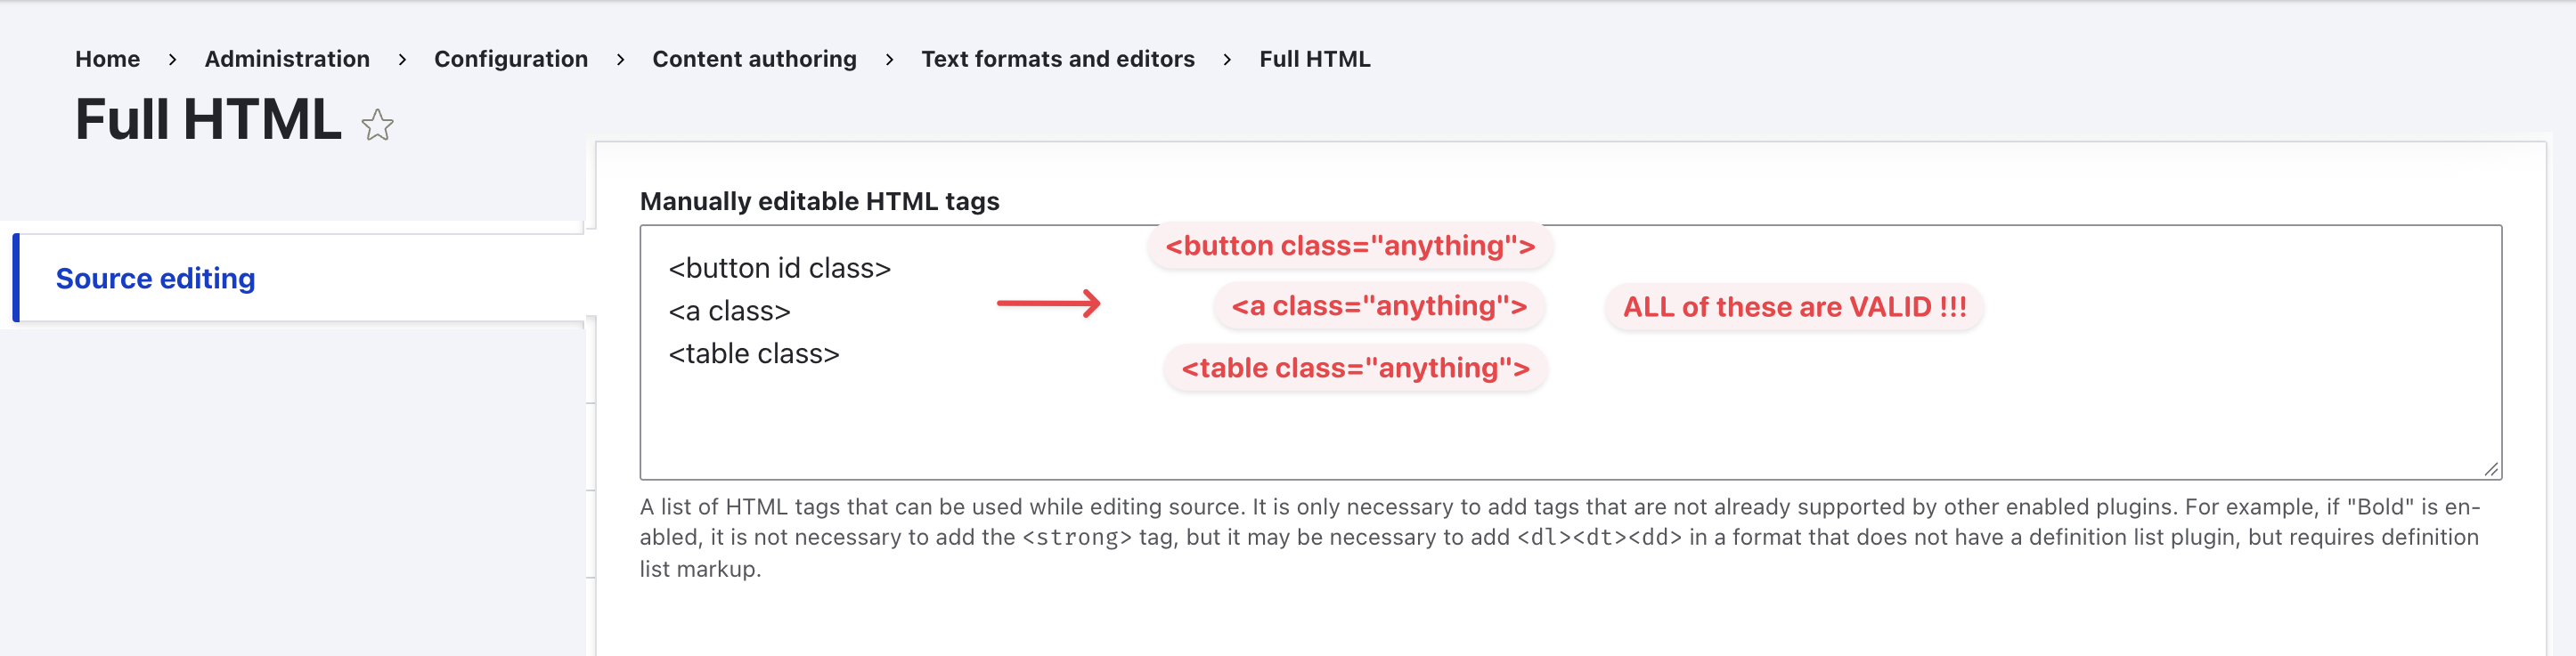Open Text formats and editors breadcrumb

click(1058, 59)
